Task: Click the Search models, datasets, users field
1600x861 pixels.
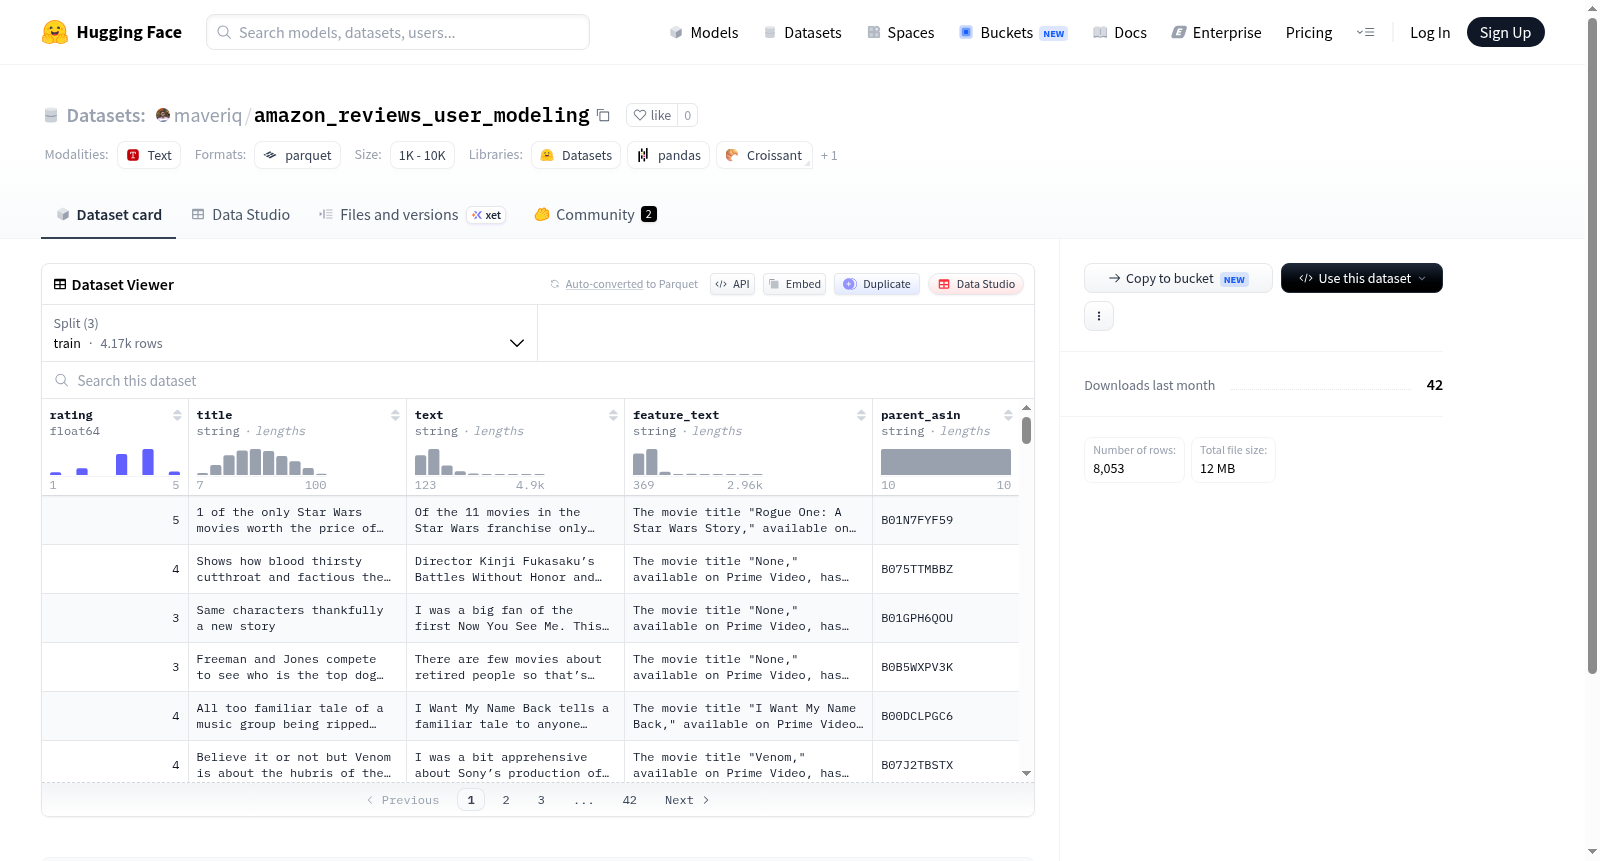Action: pos(398,32)
